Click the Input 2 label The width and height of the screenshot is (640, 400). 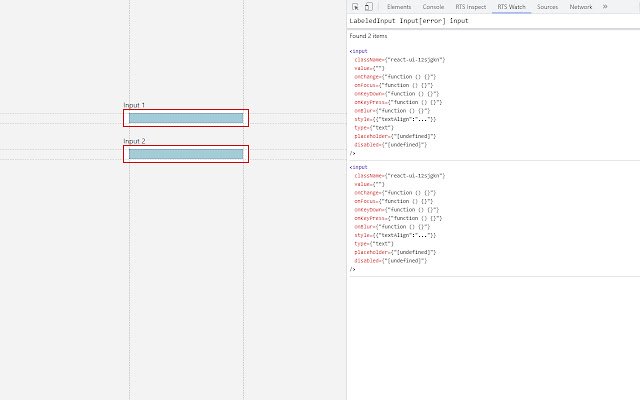coord(134,141)
